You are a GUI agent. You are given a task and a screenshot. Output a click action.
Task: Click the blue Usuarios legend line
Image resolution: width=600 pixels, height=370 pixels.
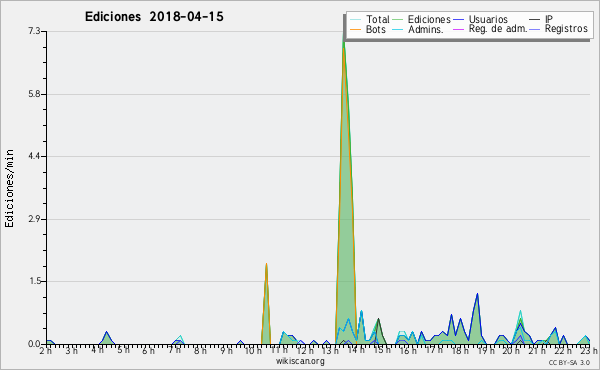(458, 20)
